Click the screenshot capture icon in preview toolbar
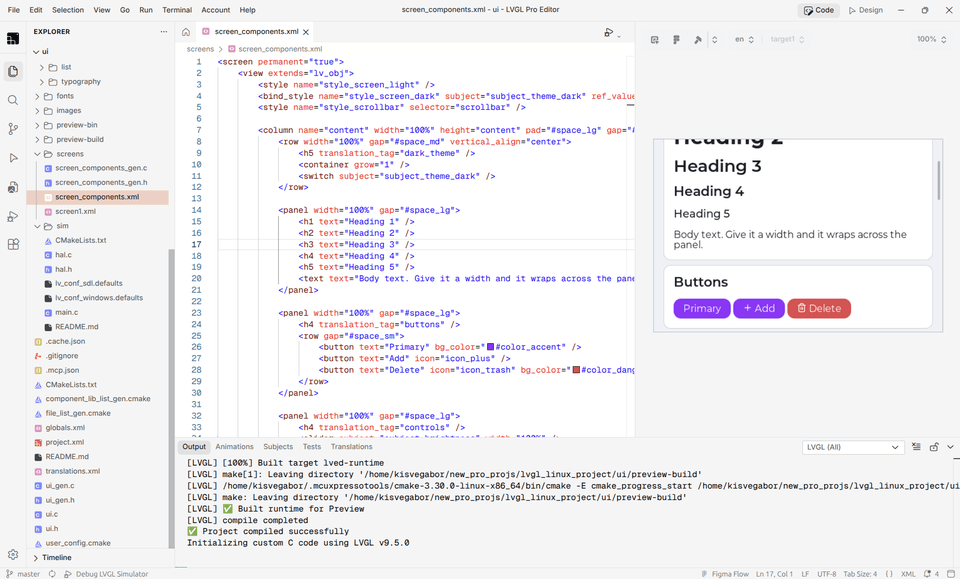Image resolution: width=960 pixels, height=579 pixels. point(654,39)
